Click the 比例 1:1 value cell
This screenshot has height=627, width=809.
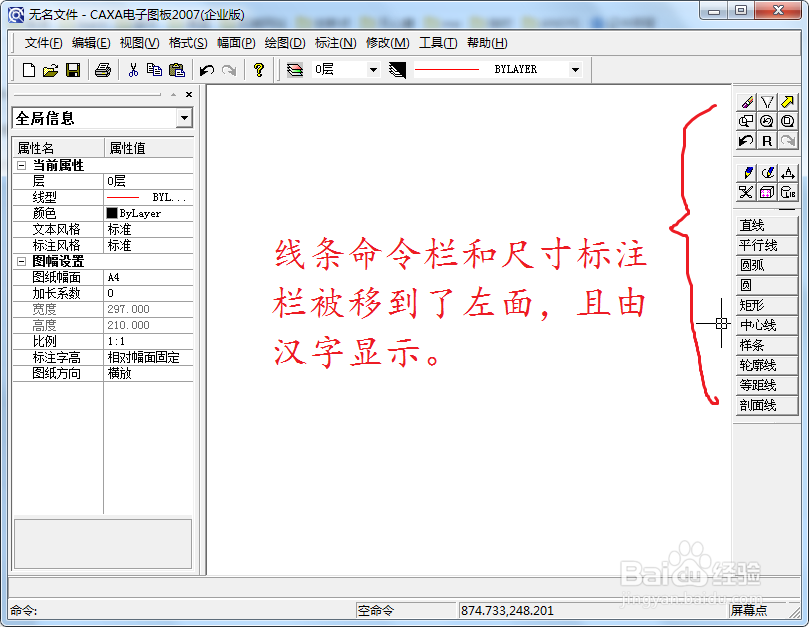pyautogui.click(x=149, y=342)
